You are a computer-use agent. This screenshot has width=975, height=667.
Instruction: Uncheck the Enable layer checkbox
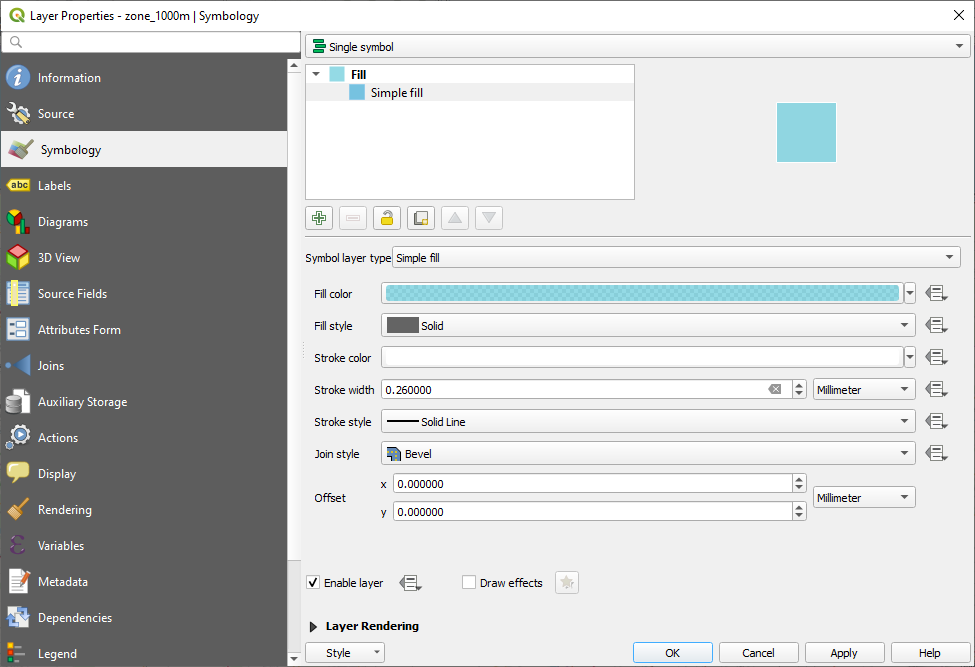click(314, 583)
